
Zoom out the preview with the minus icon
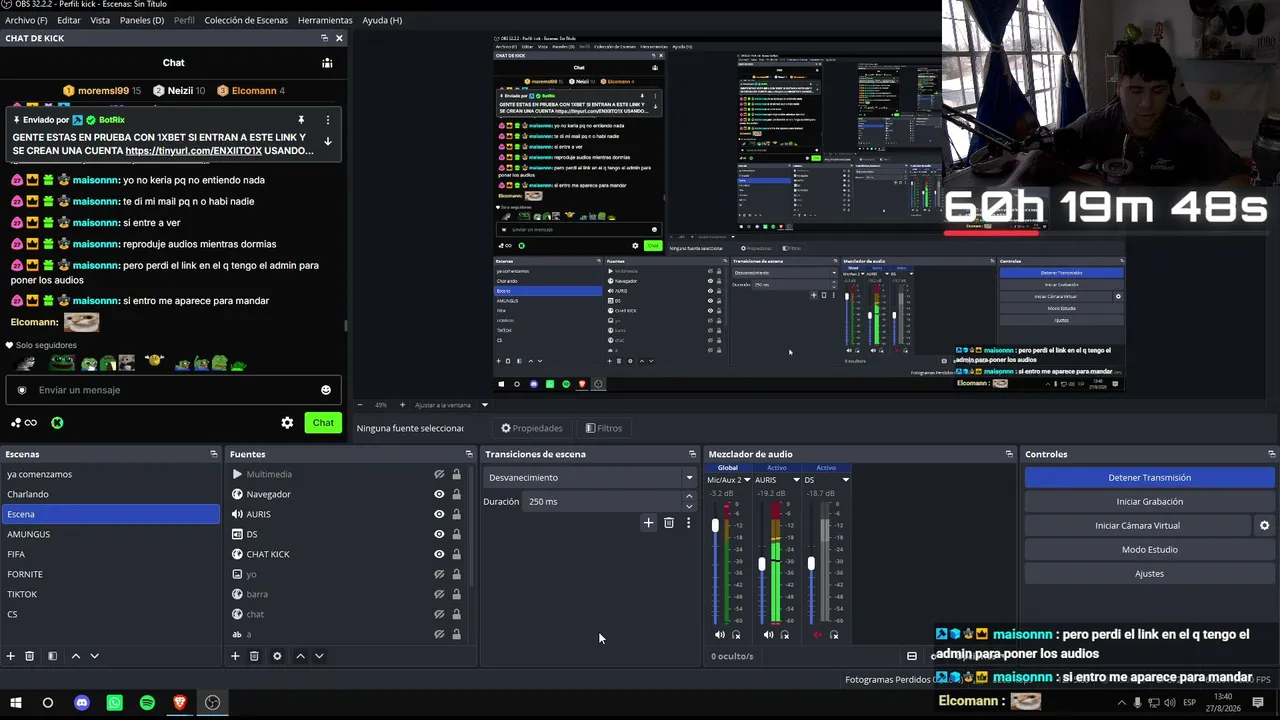(x=358, y=405)
